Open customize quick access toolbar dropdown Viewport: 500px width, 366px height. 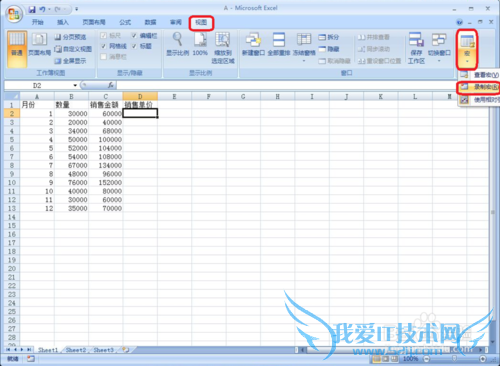[76, 9]
